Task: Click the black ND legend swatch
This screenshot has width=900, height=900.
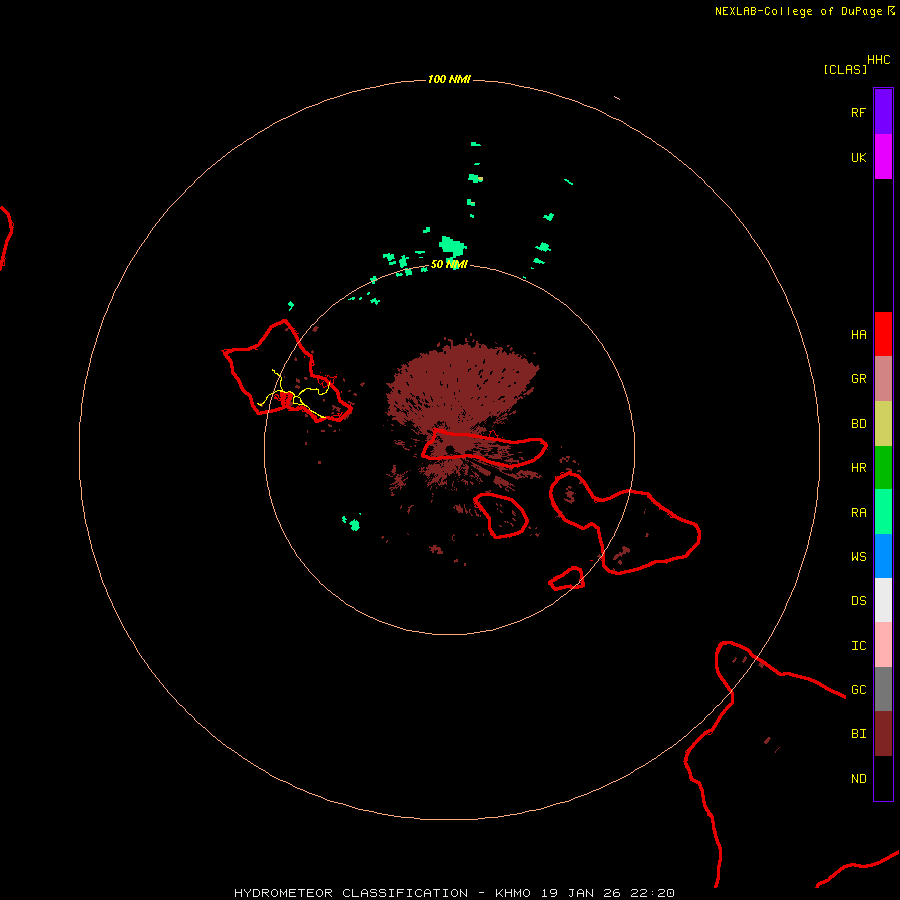Action: tap(883, 778)
